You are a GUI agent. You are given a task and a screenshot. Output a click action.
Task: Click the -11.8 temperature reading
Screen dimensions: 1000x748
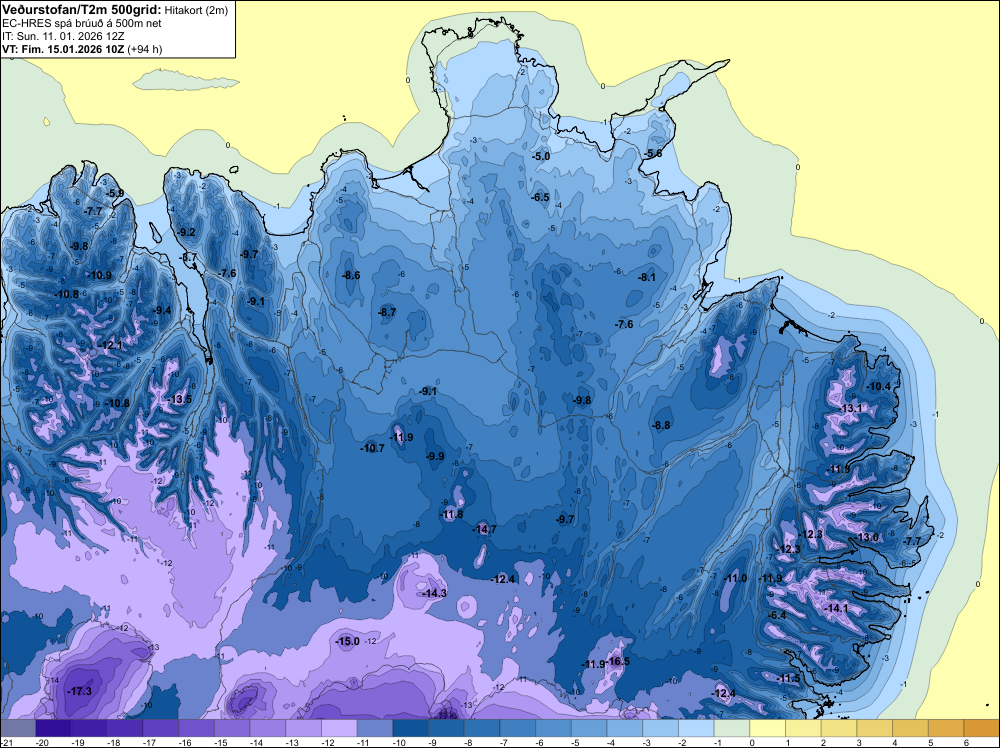452,514
